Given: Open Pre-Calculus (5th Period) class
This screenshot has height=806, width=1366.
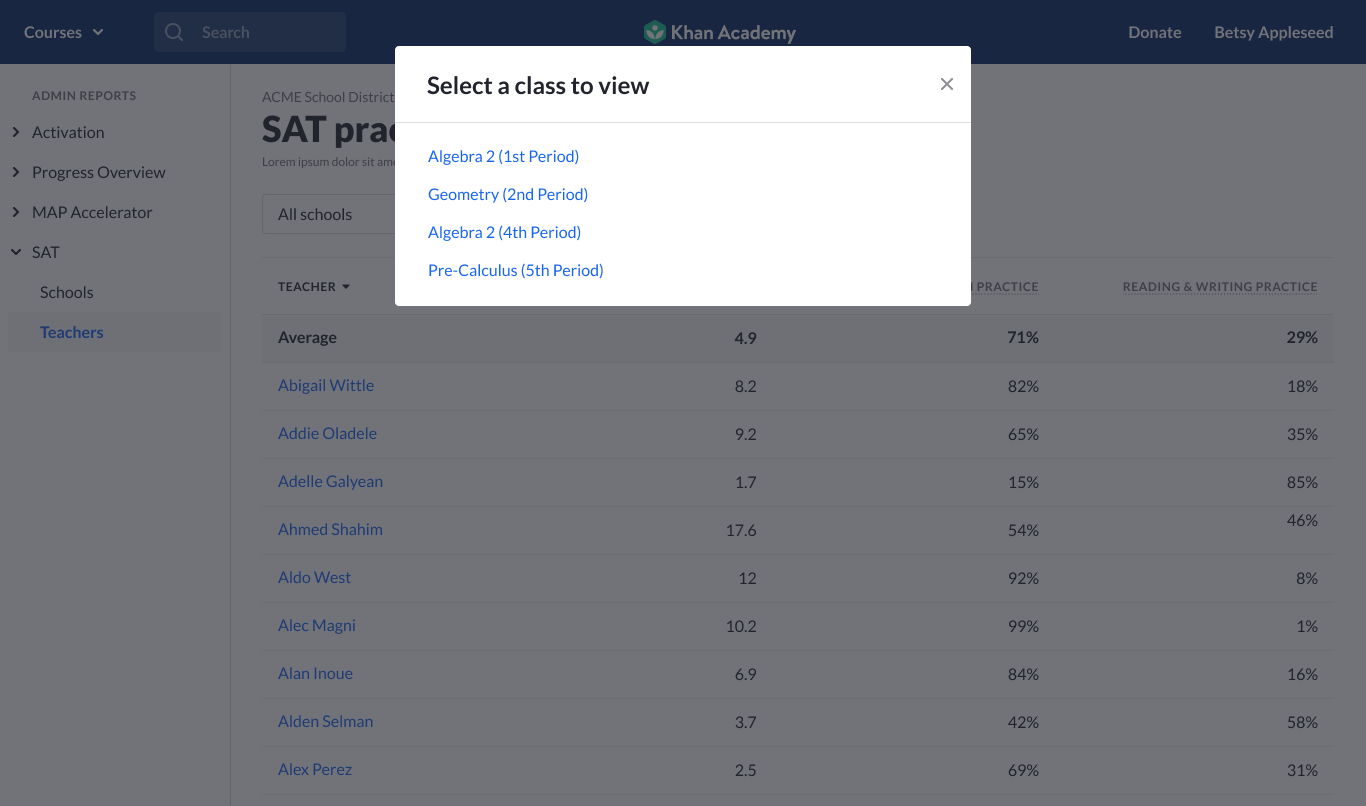Looking at the screenshot, I should 515,270.
